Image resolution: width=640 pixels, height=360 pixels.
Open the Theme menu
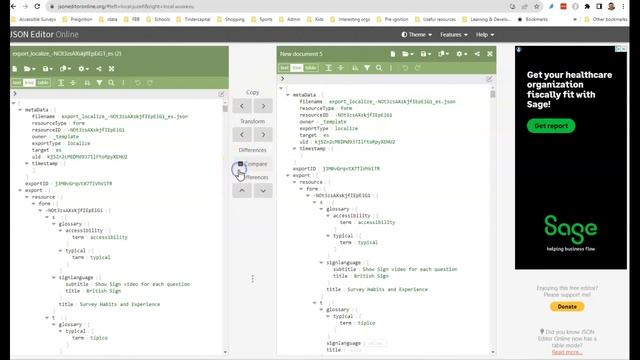(x=417, y=35)
